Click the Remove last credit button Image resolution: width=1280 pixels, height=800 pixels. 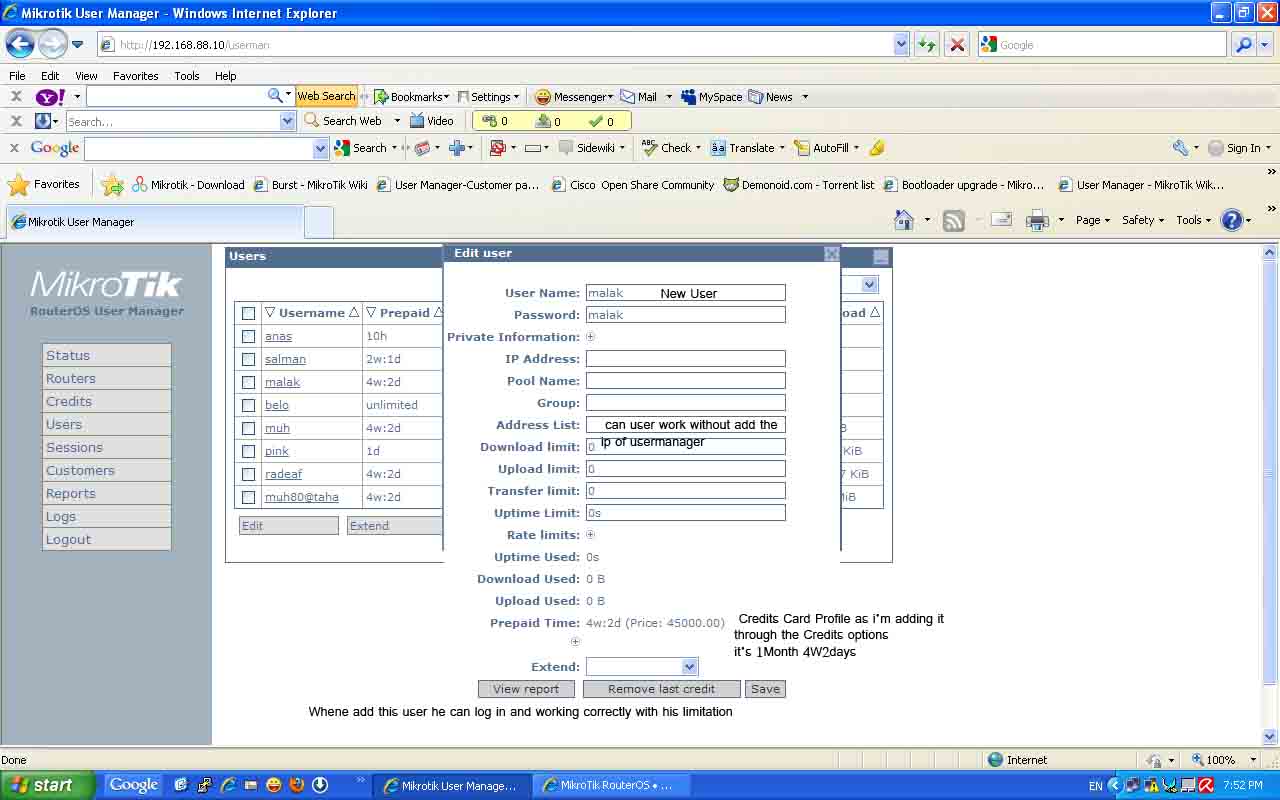(x=662, y=689)
